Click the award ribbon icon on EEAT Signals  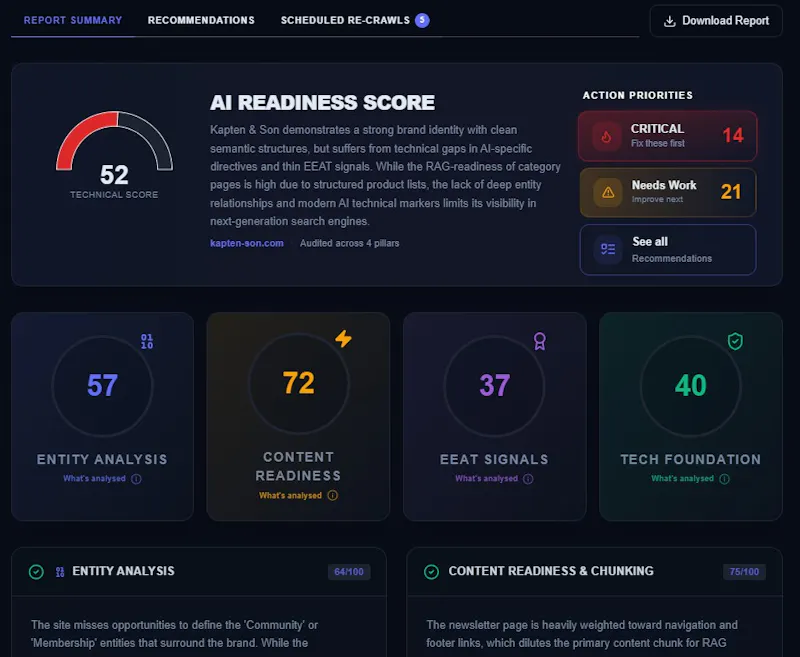(x=540, y=341)
